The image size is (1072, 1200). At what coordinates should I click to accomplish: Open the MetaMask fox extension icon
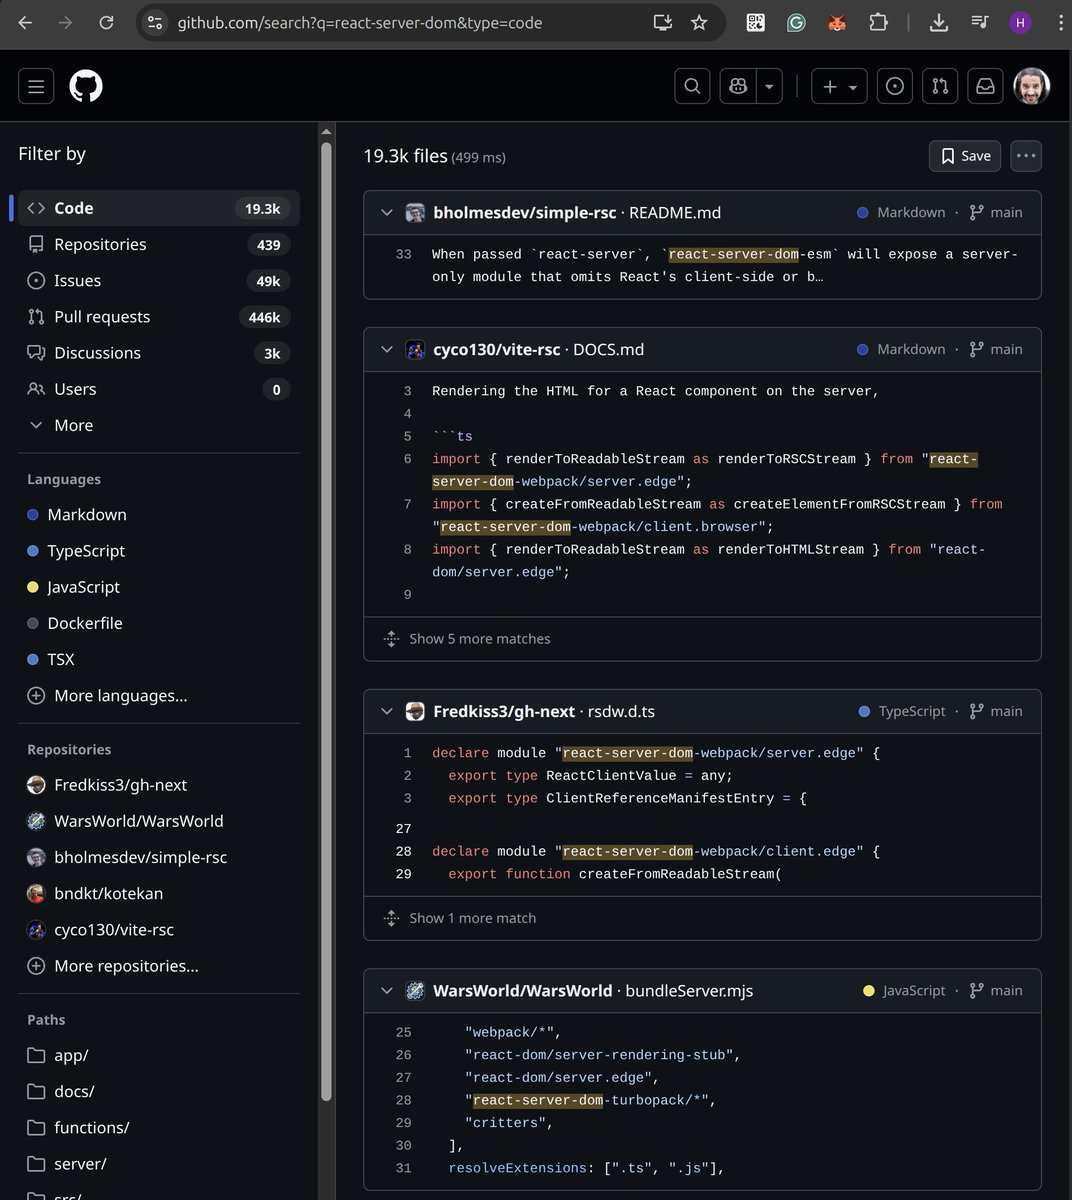[x=837, y=22]
